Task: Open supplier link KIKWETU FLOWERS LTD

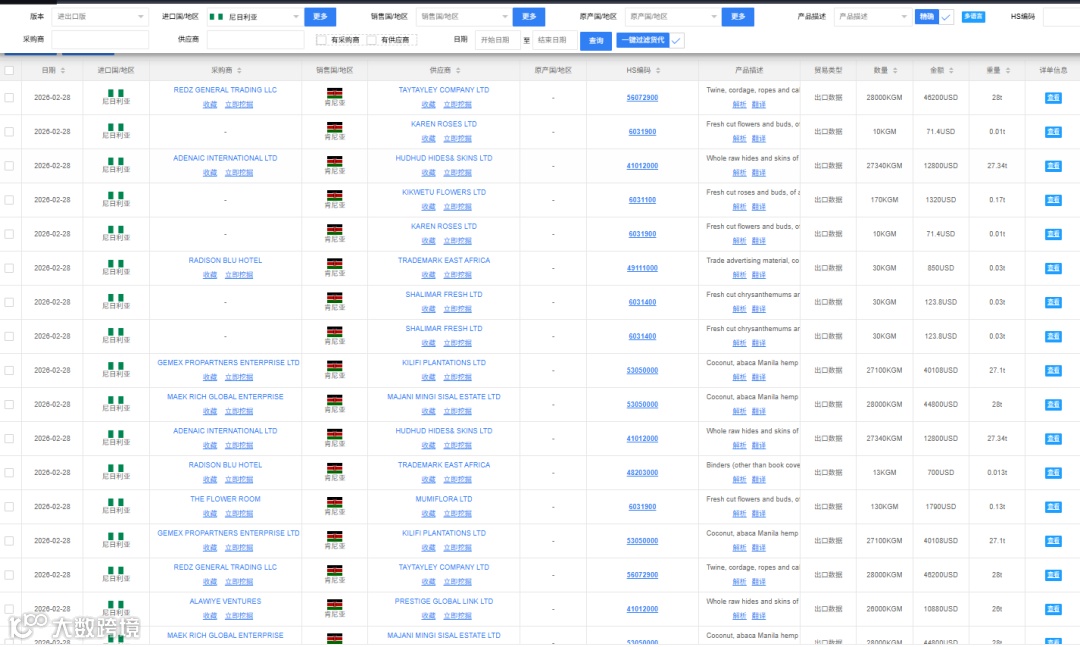Action: point(444,192)
